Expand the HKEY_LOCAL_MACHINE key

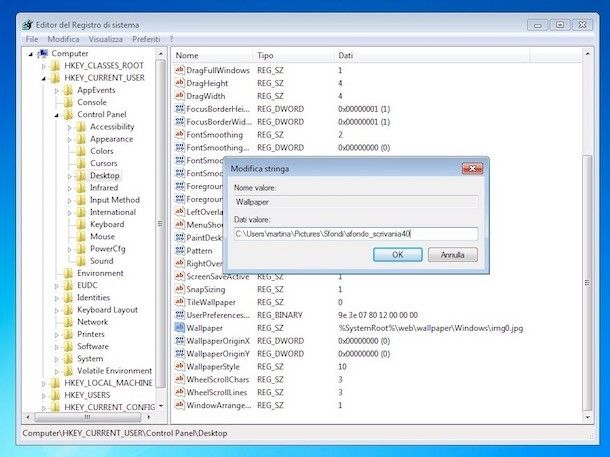pyautogui.click(x=44, y=383)
